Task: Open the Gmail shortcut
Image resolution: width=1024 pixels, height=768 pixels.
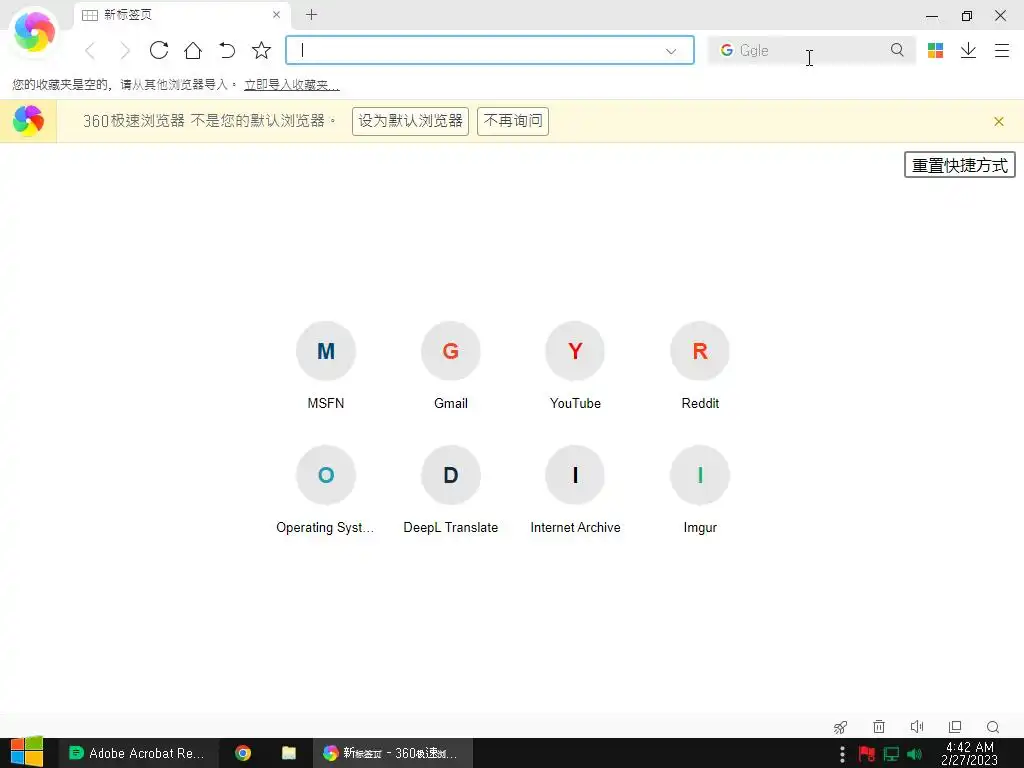Action: tap(451, 366)
